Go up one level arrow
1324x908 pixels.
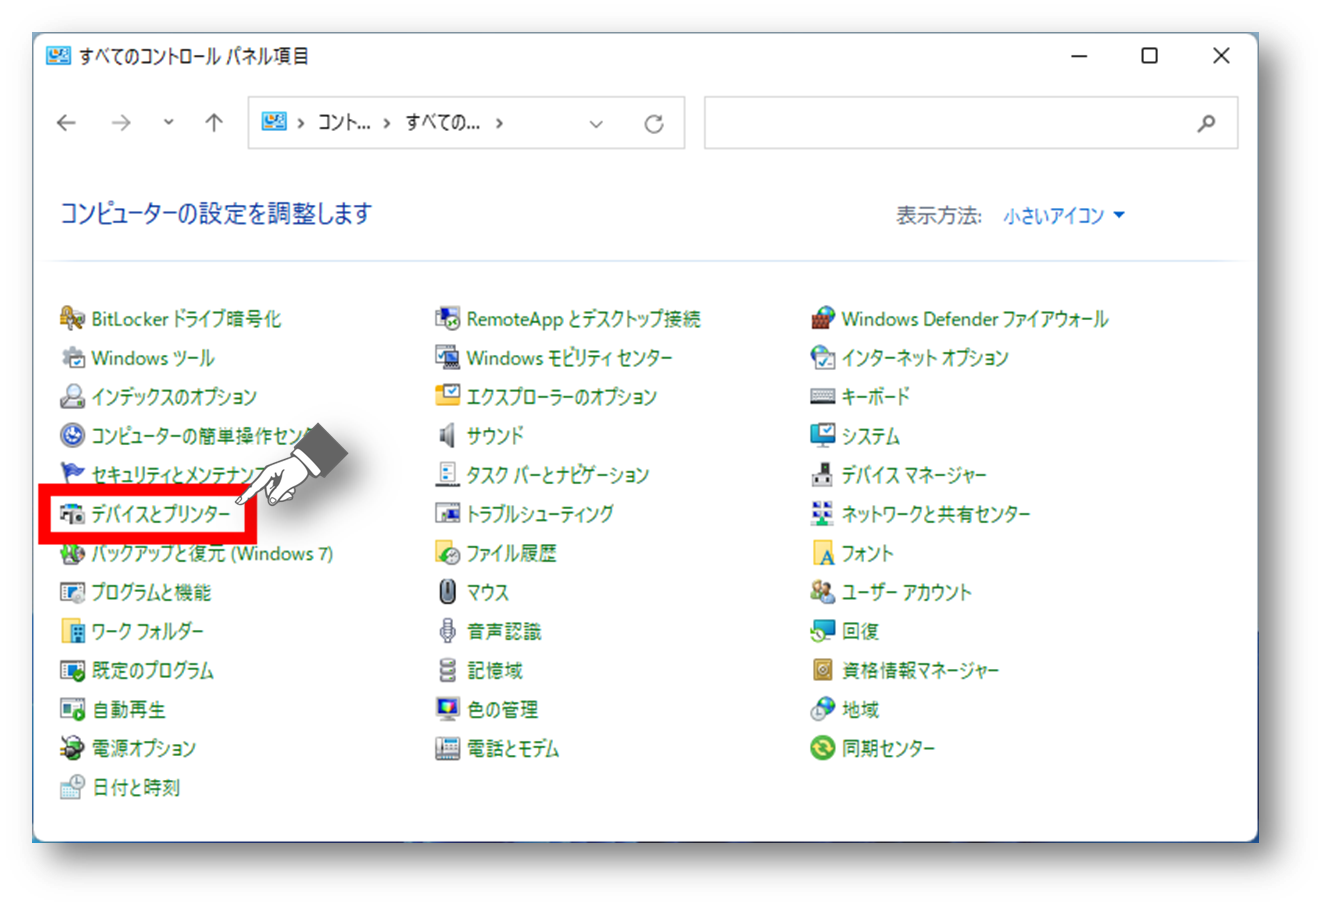pyautogui.click(x=214, y=123)
